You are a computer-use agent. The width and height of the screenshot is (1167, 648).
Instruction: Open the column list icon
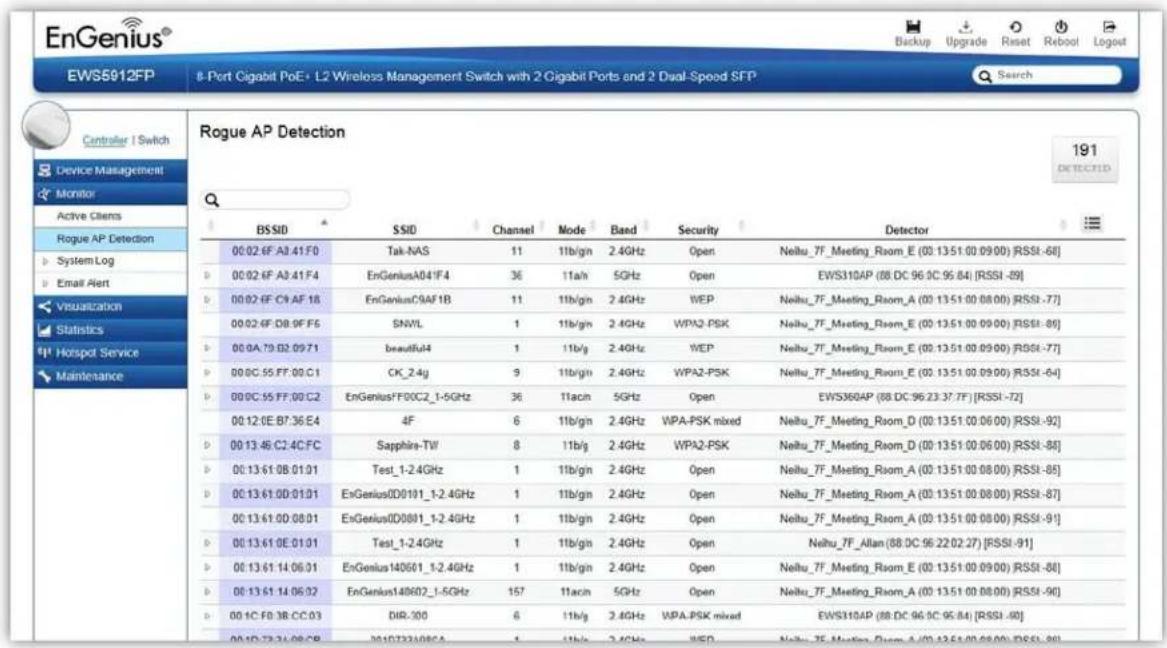click(x=1092, y=223)
